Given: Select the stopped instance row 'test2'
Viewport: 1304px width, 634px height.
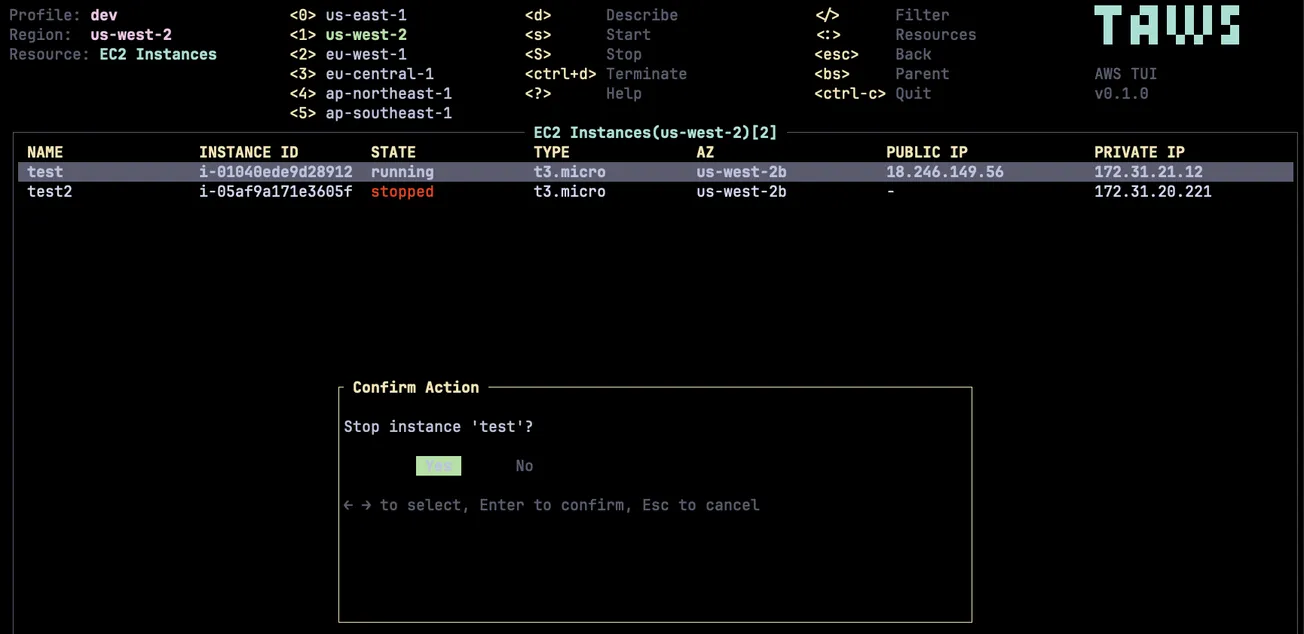Looking at the screenshot, I should click(x=50, y=191).
